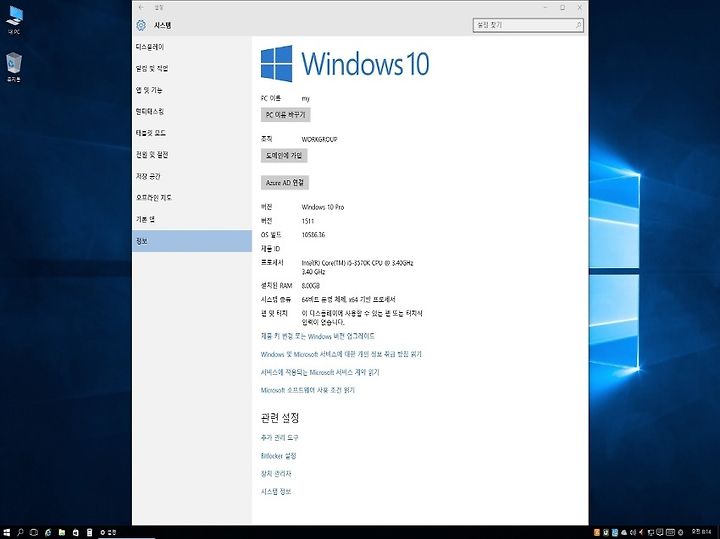The height and width of the screenshot is (539, 720).
Task: Open 오프라인 지도 settings
Action: point(191,198)
